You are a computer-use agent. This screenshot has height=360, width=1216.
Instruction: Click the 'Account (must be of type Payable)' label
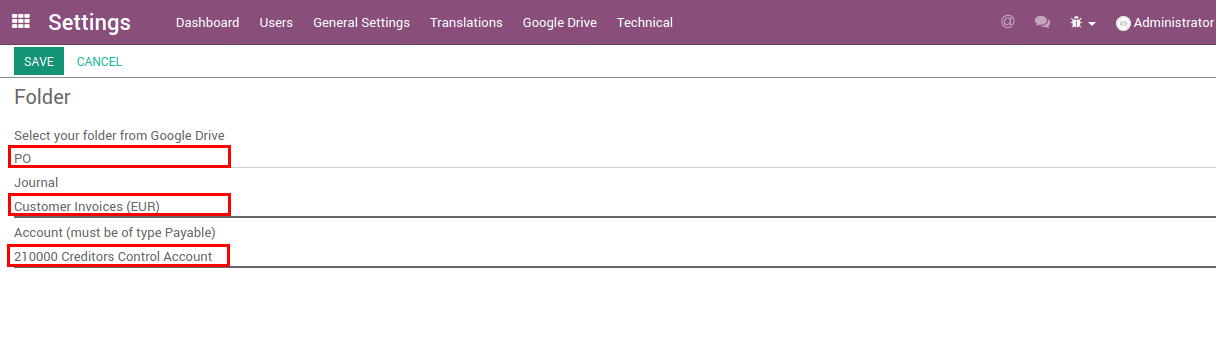115,232
